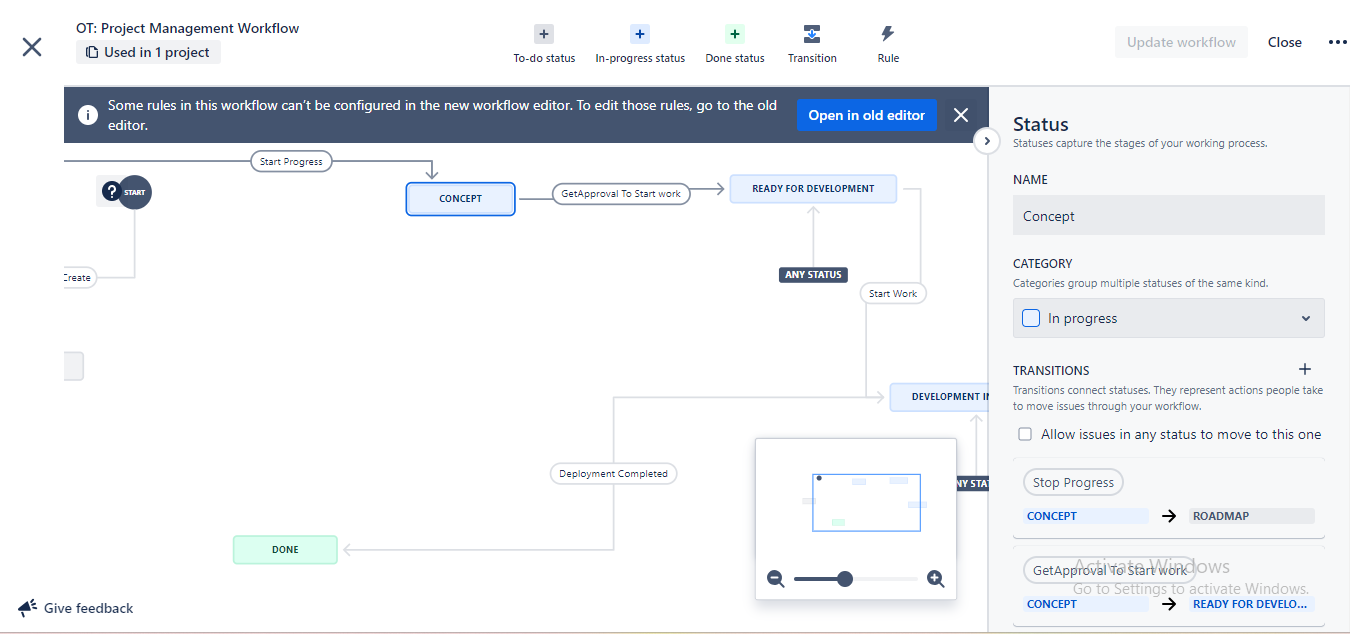Click Open in old editor

pyautogui.click(x=867, y=115)
